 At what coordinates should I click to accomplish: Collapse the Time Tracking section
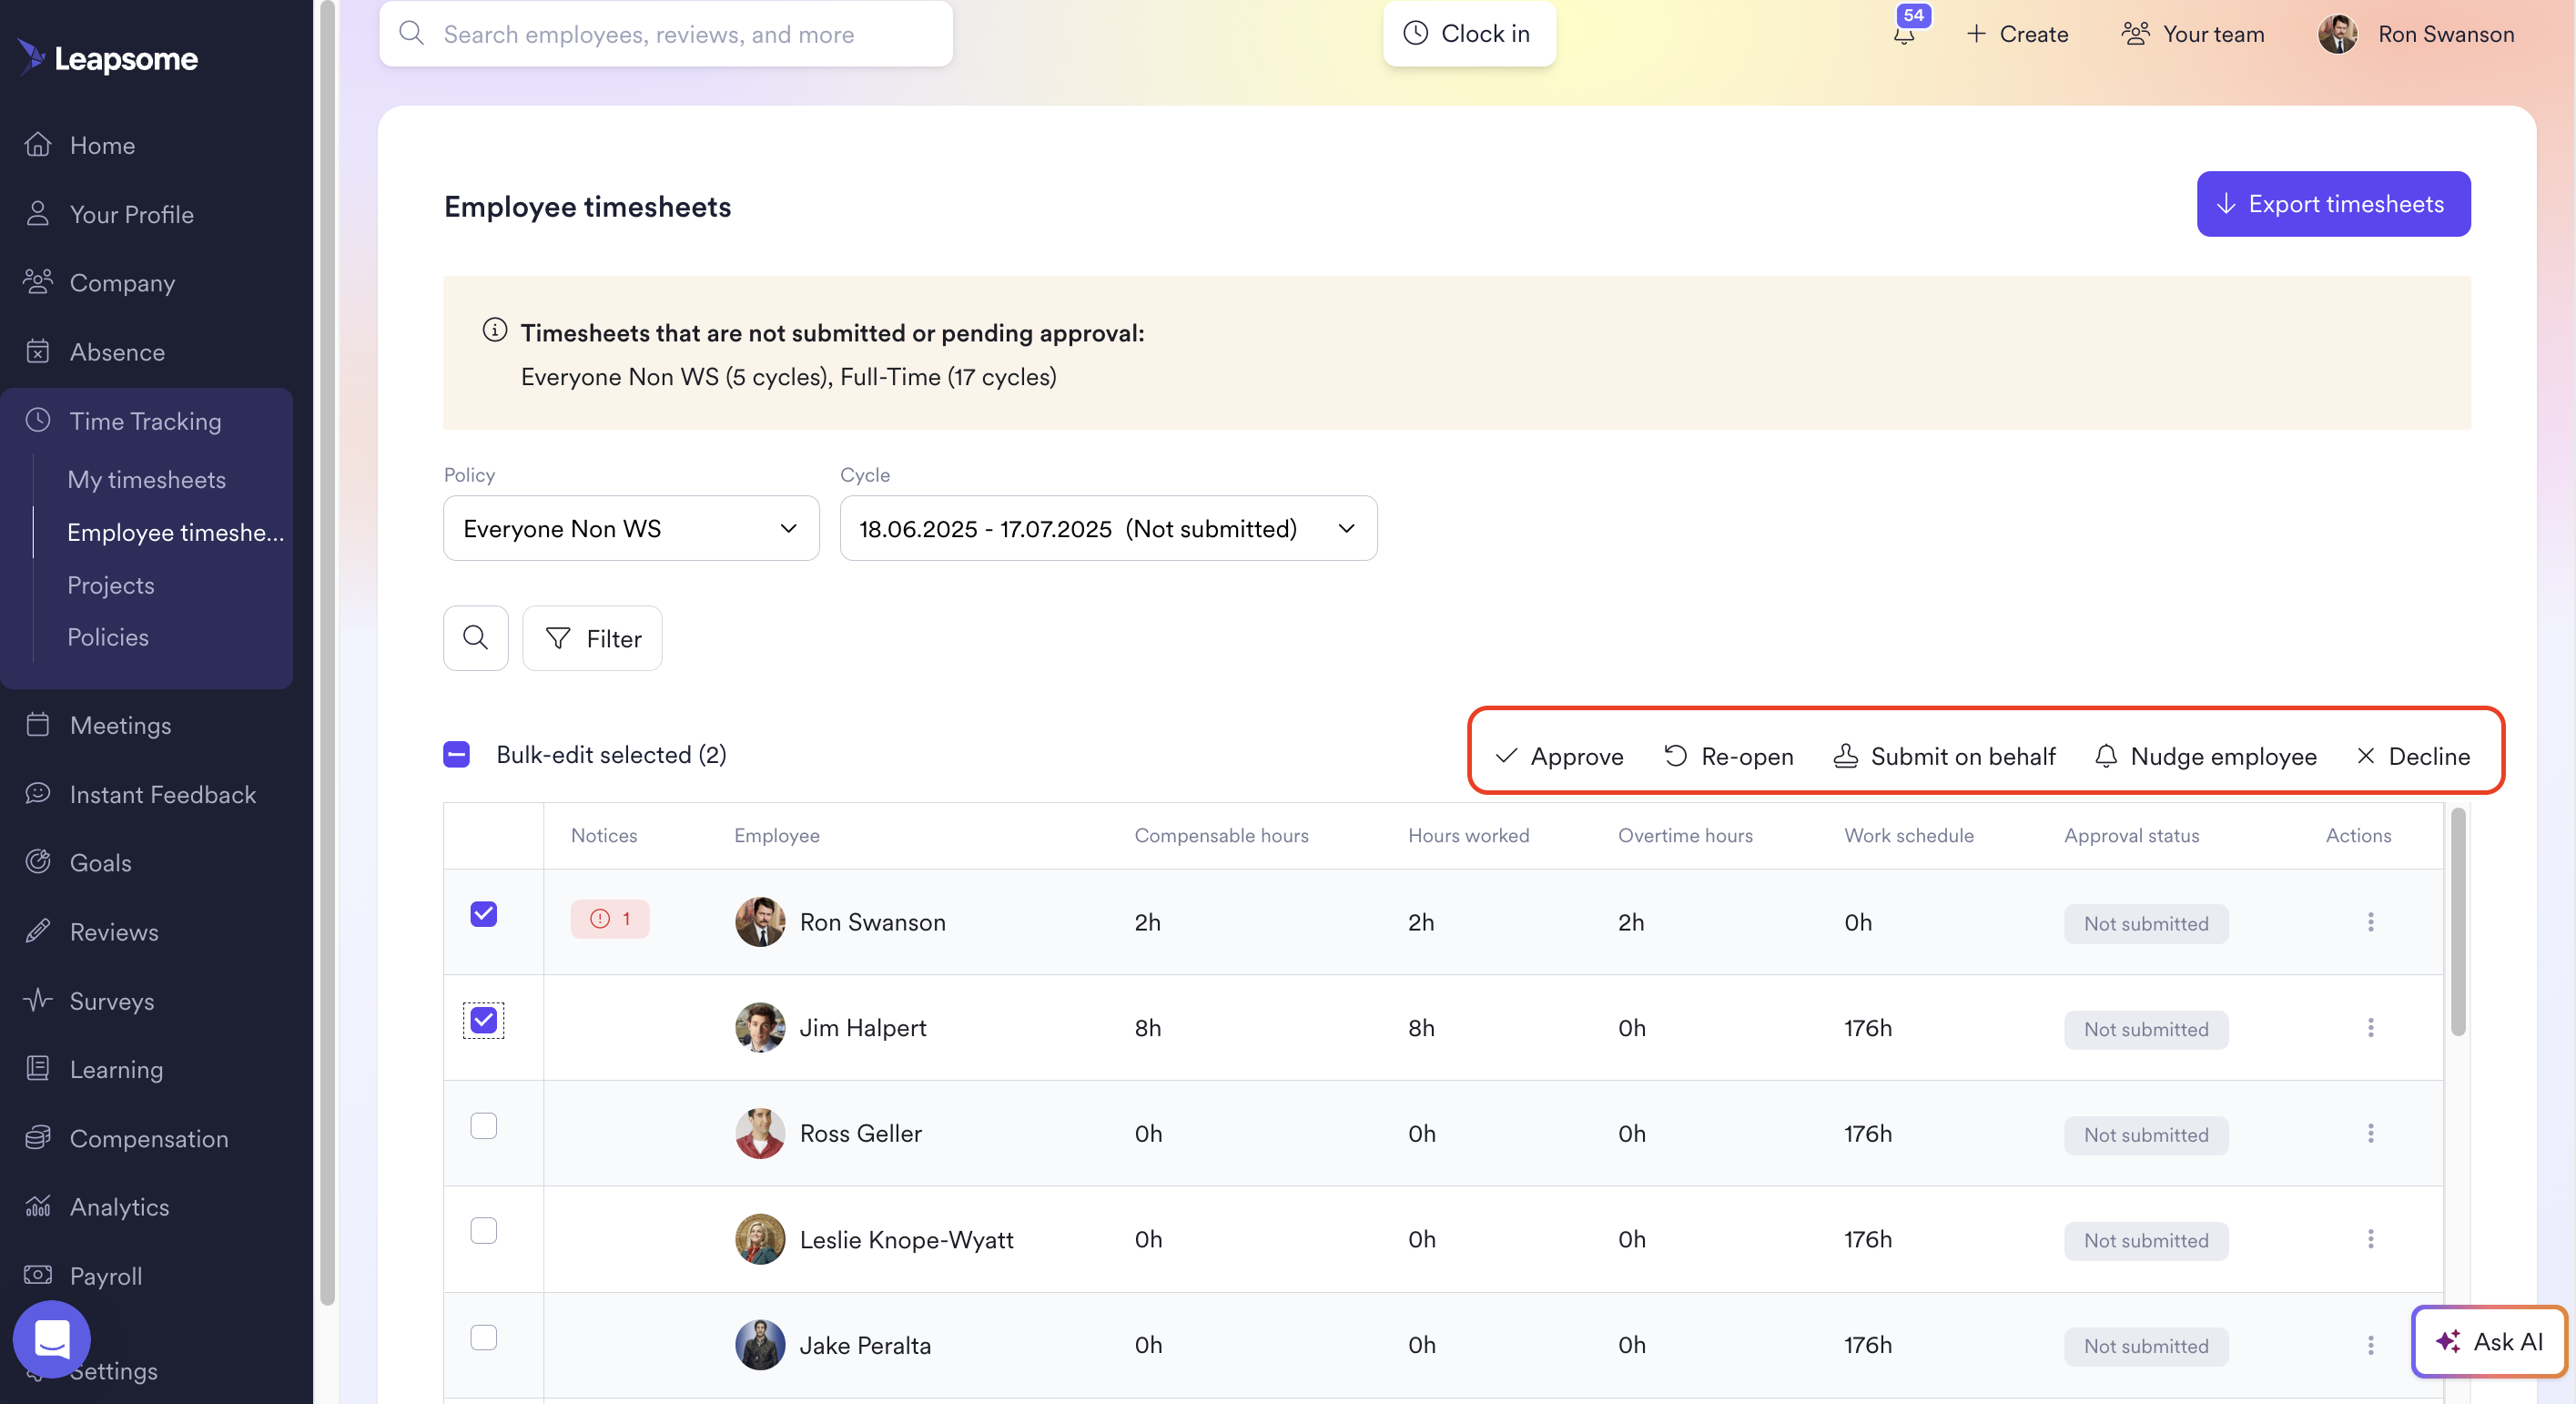146,421
